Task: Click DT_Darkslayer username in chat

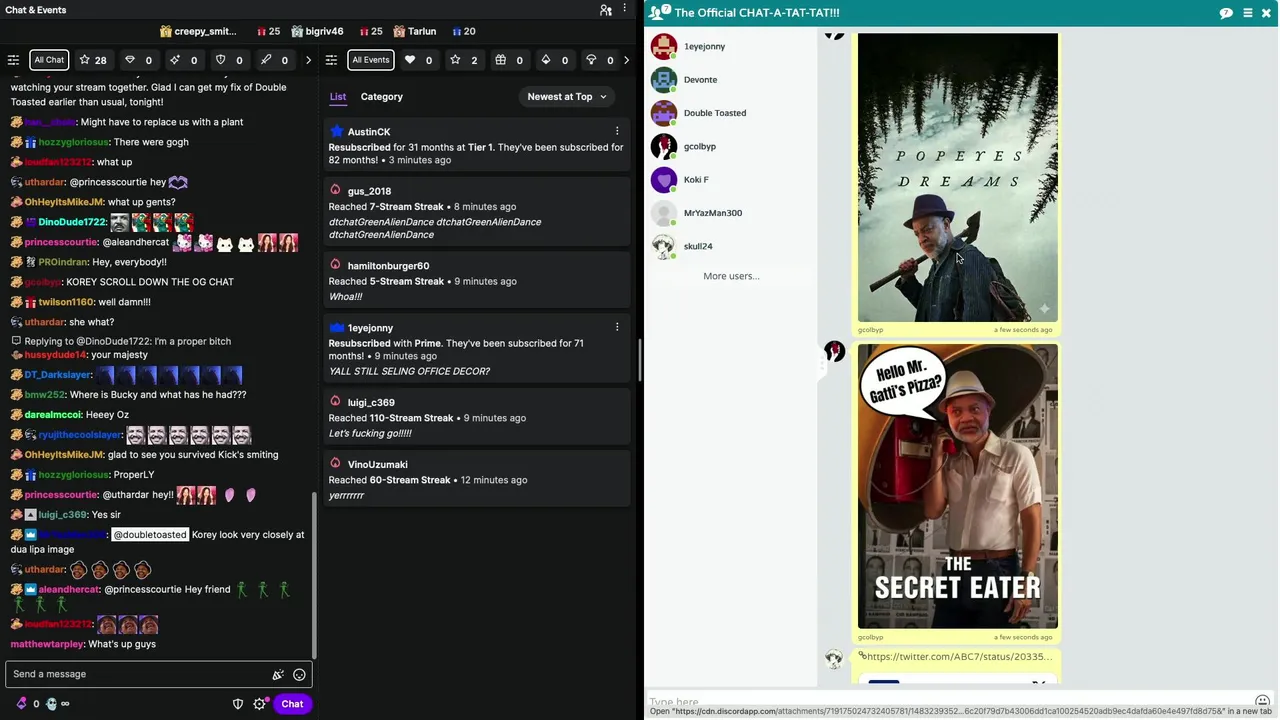Action: [58, 375]
